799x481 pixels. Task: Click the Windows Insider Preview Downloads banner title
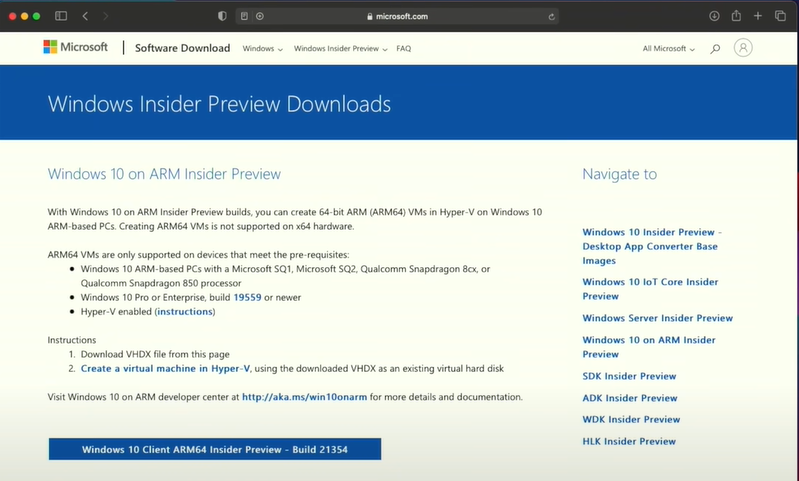(219, 104)
